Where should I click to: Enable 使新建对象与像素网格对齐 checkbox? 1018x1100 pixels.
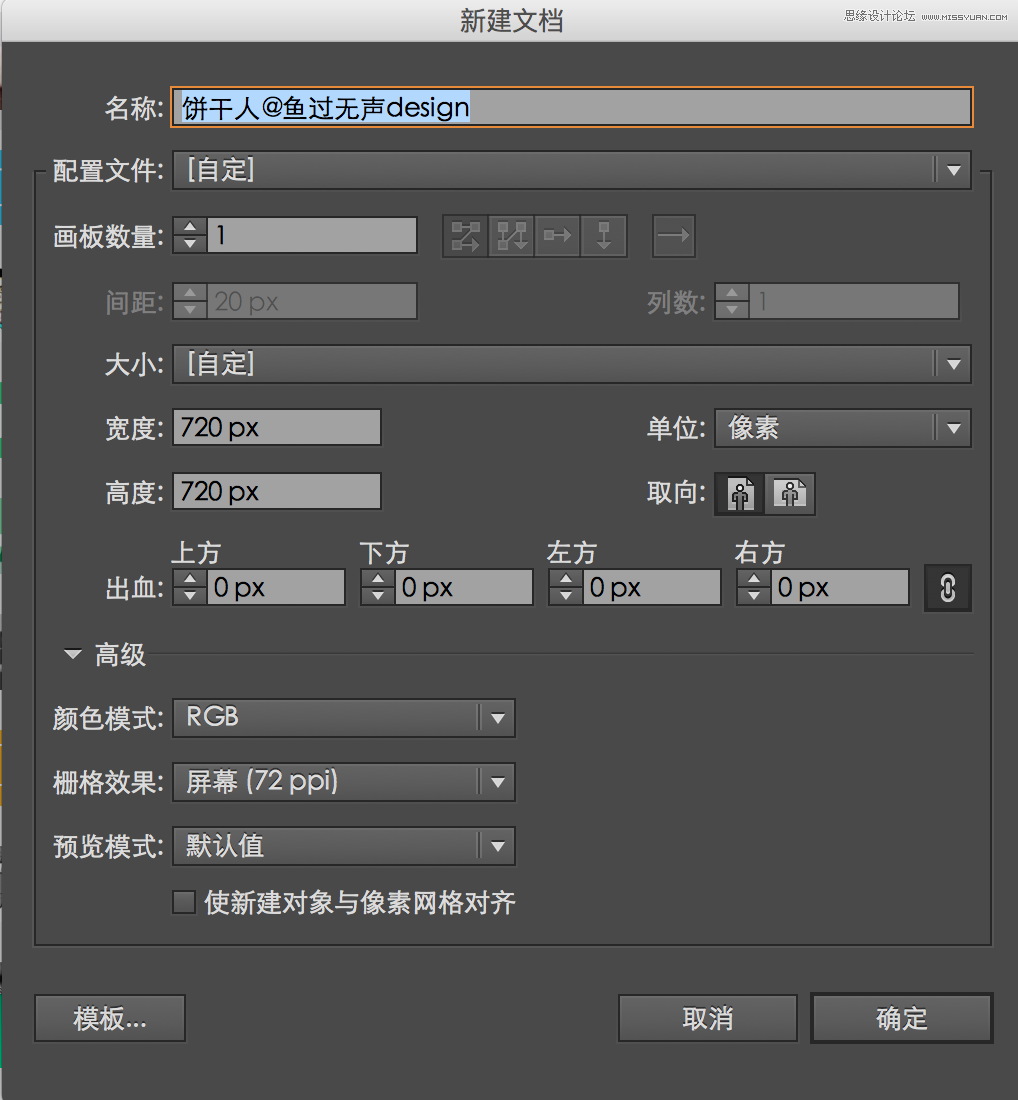[x=183, y=901]
